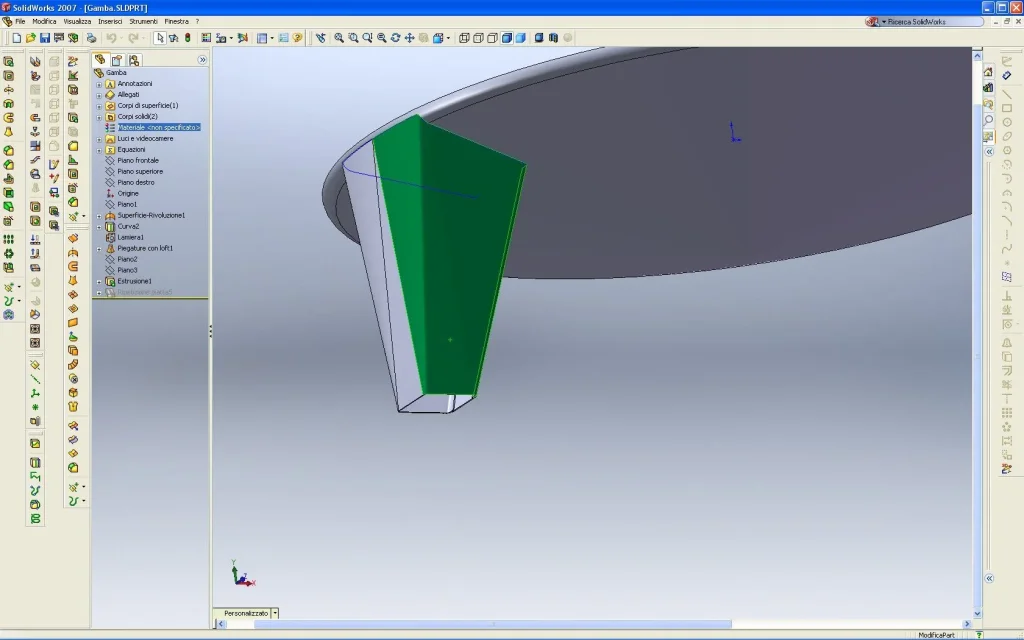Open the SolidWorks Help question mark icon
The image size is (1024, 640).
click(298, 38)
